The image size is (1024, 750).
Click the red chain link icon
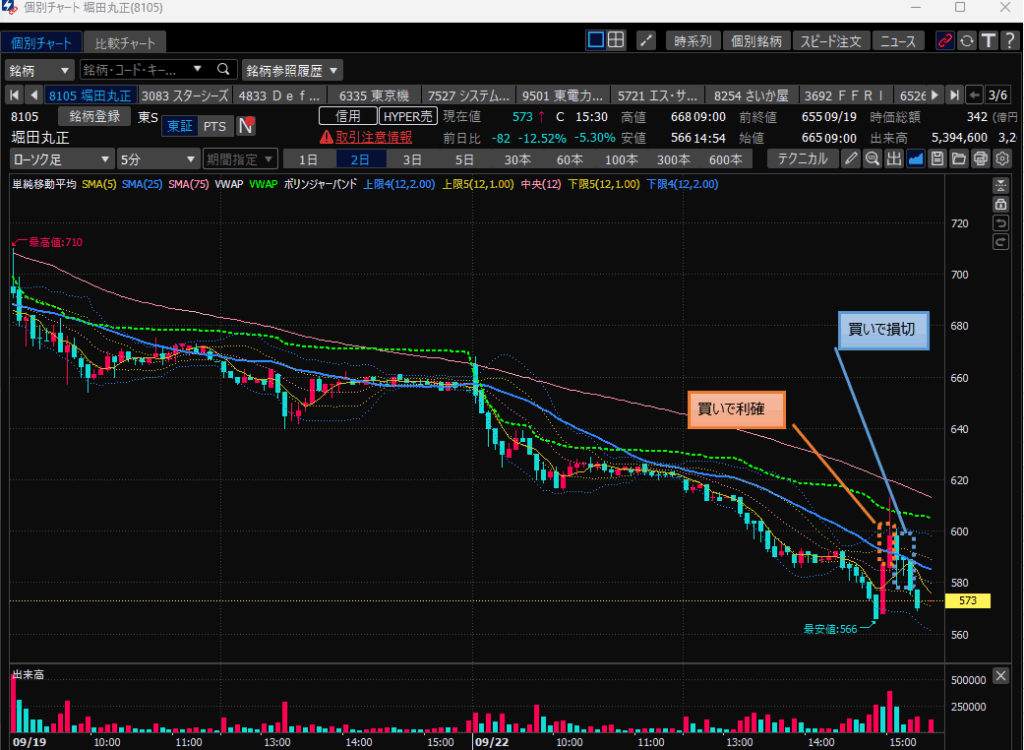tap(944, 41)
